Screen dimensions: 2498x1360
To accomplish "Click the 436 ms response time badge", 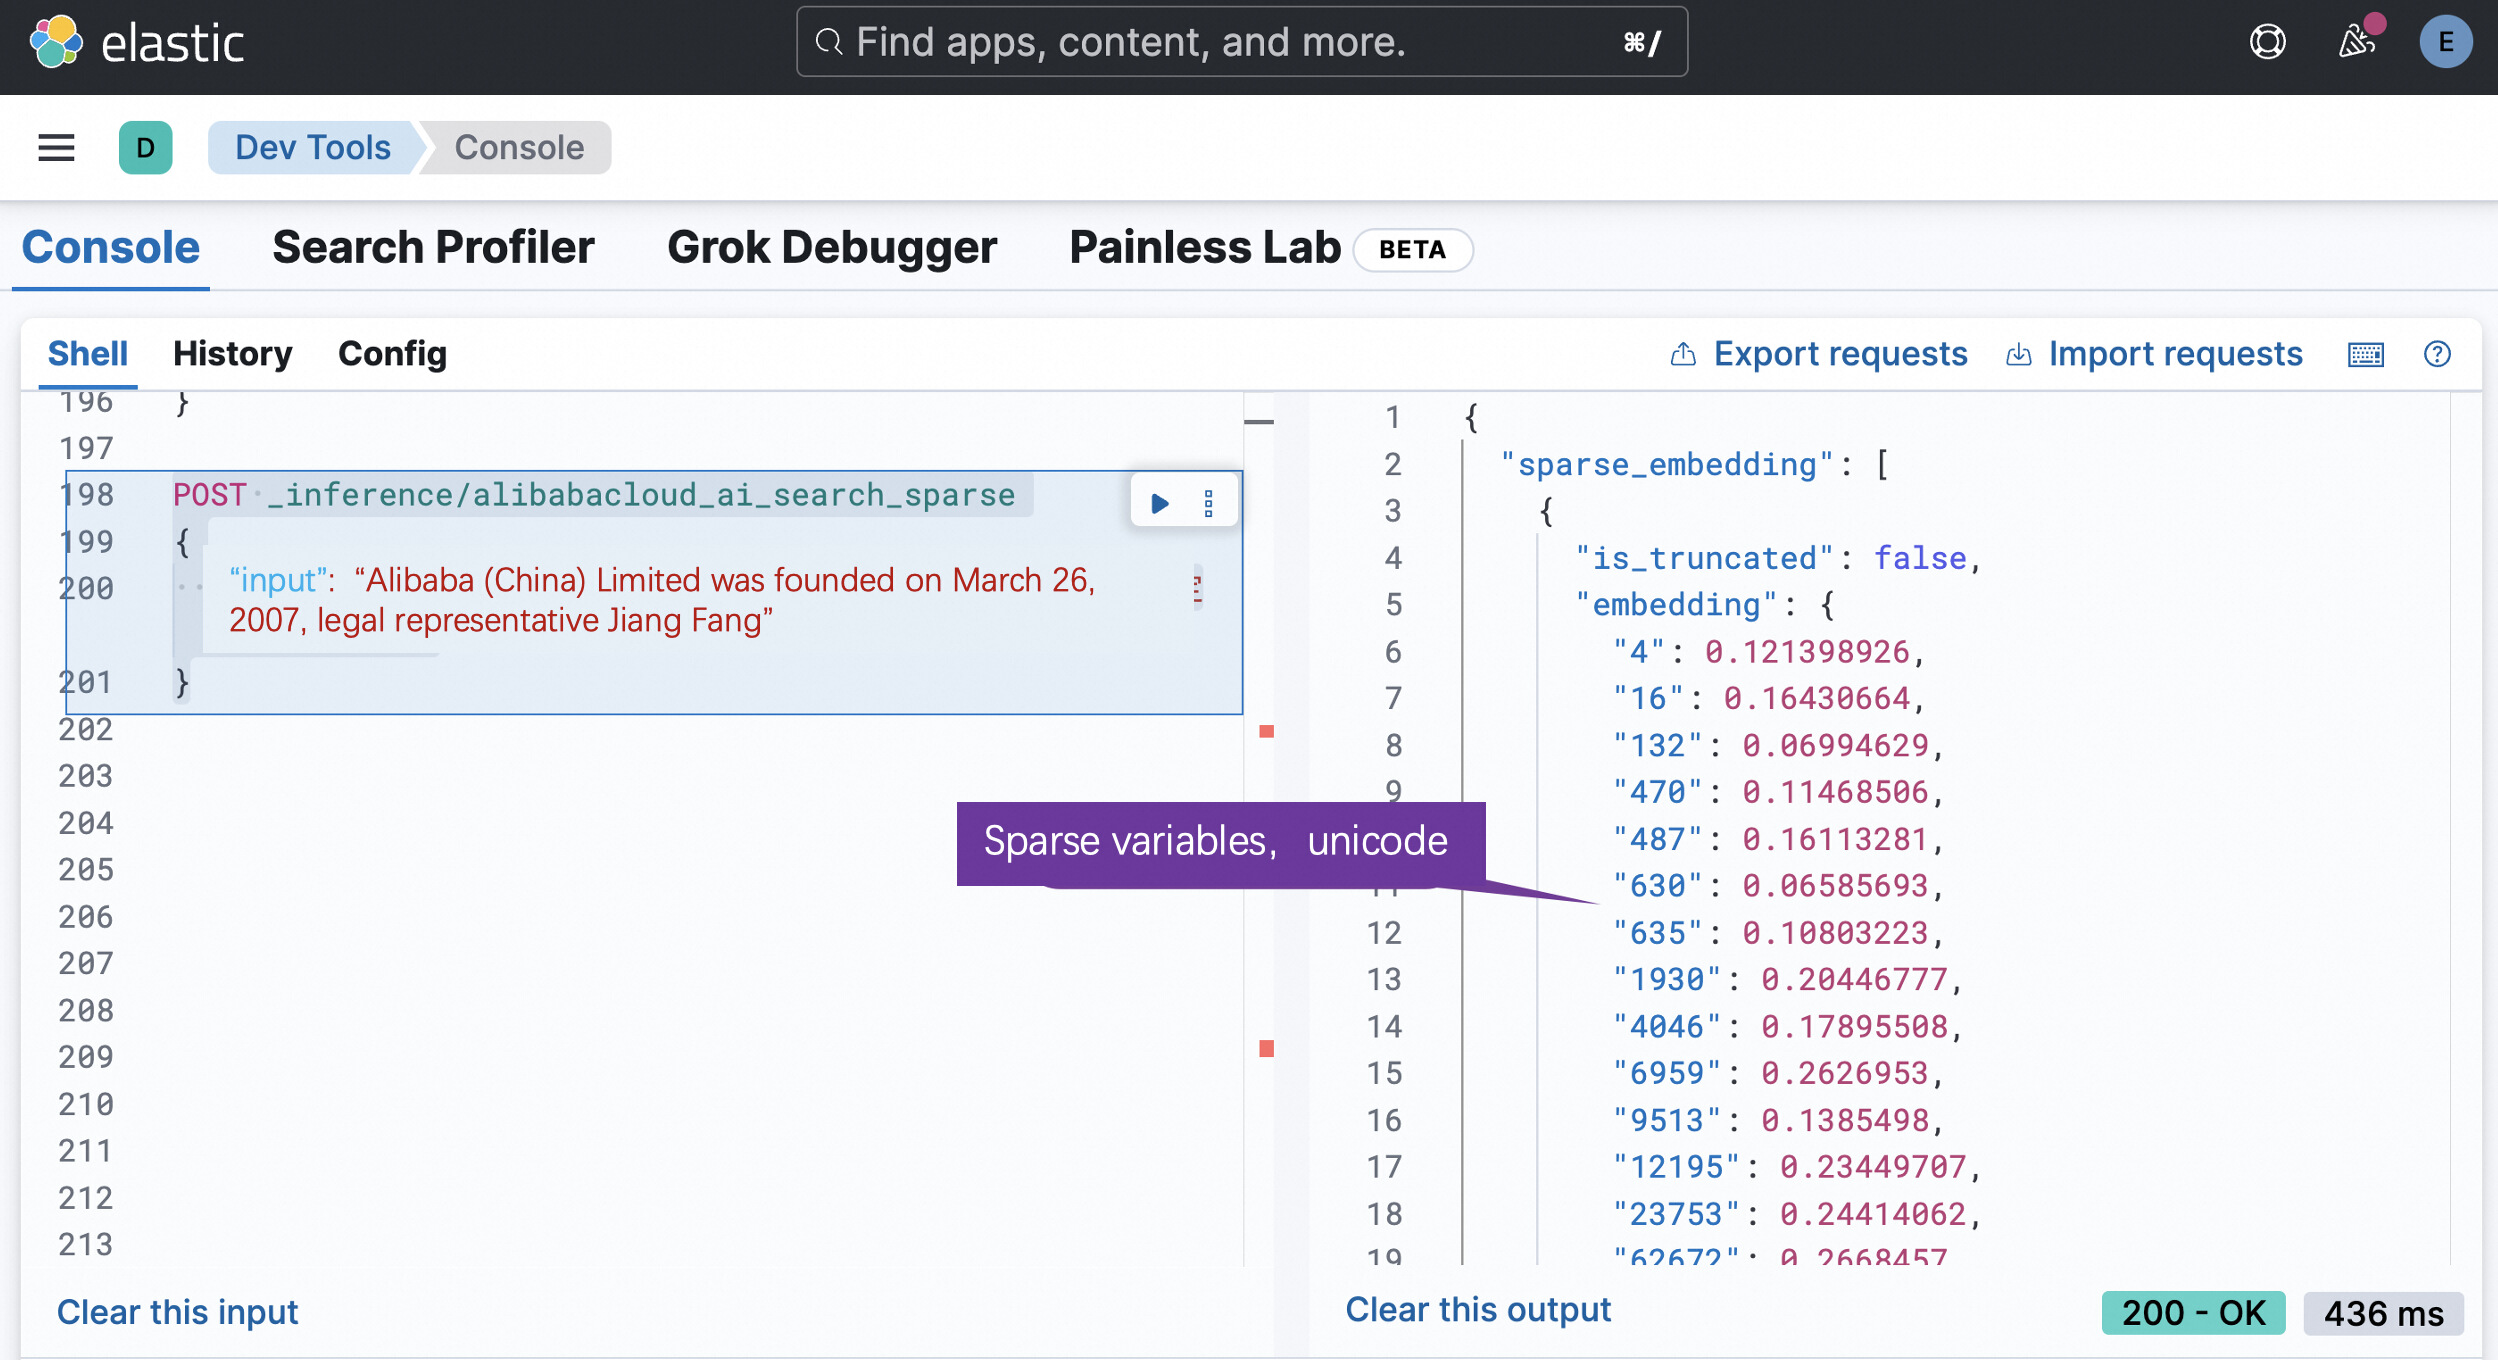I will pyautogui.click(x=2383, y=1313).
